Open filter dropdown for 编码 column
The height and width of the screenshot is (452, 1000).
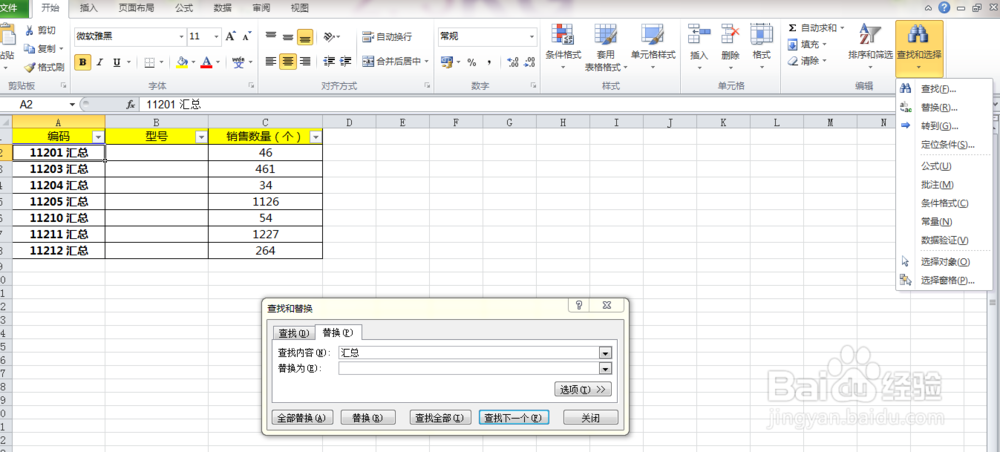click(98, 137)
